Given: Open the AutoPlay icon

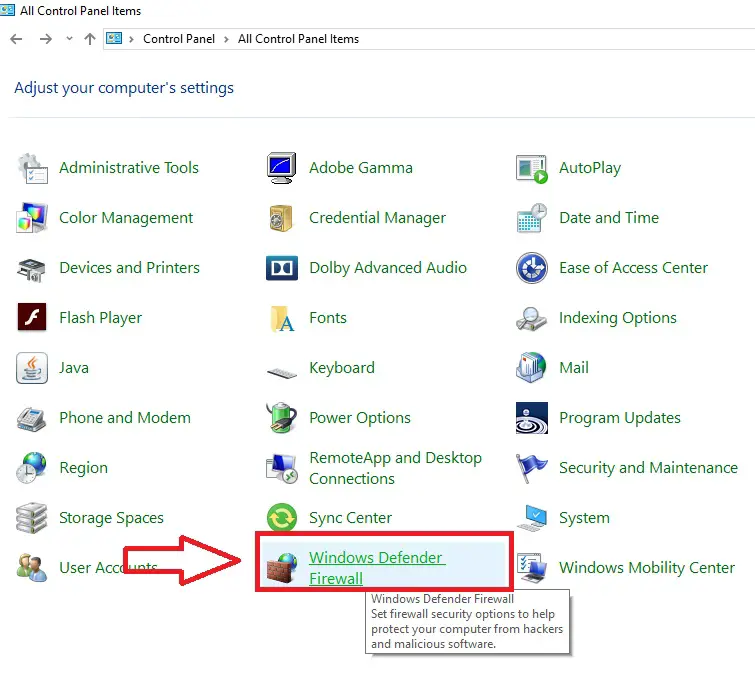Looking at the screenshot, I should click(x=532, y=168).
